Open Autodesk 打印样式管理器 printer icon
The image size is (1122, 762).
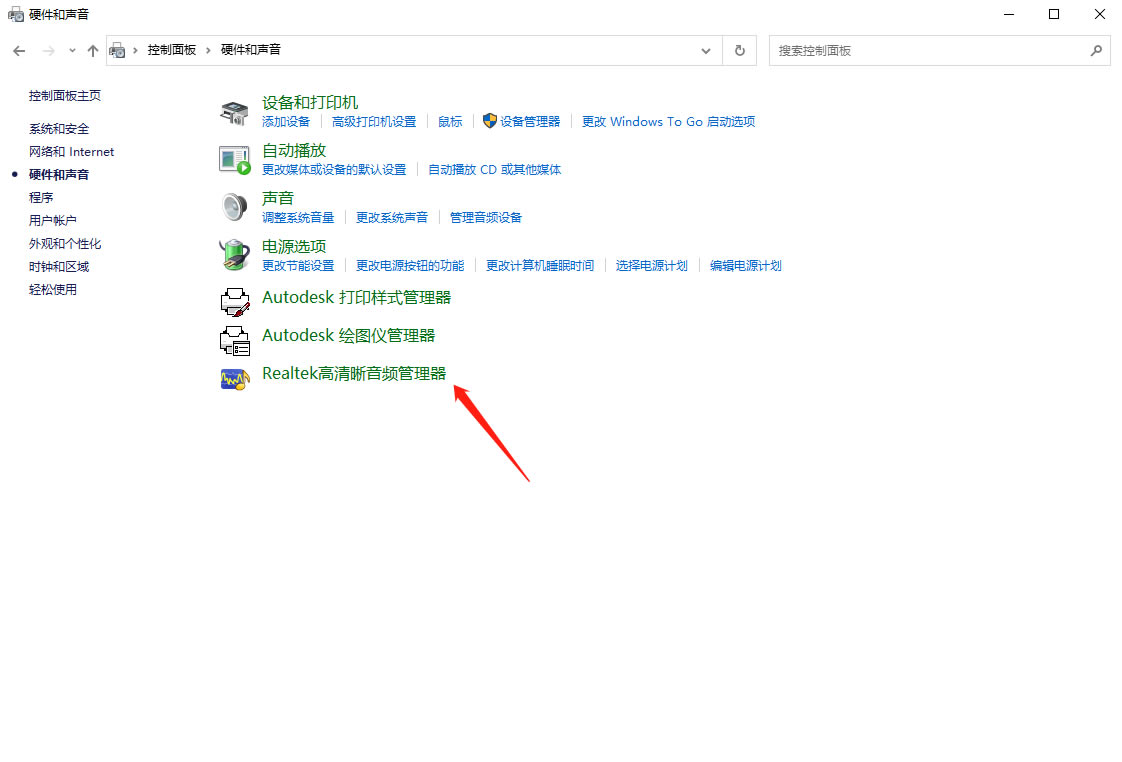tap(234, 299)
